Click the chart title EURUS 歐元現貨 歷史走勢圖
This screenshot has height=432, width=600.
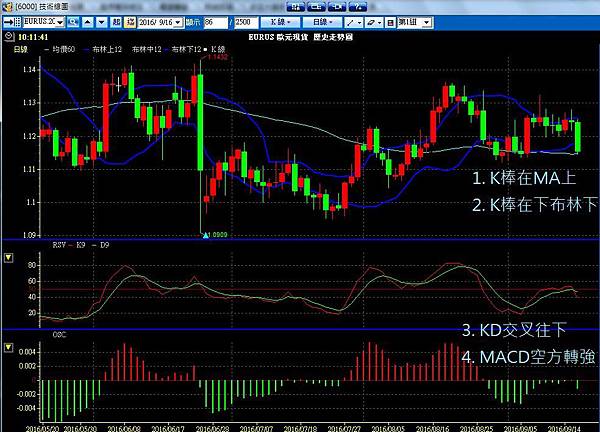coord(300,37)
